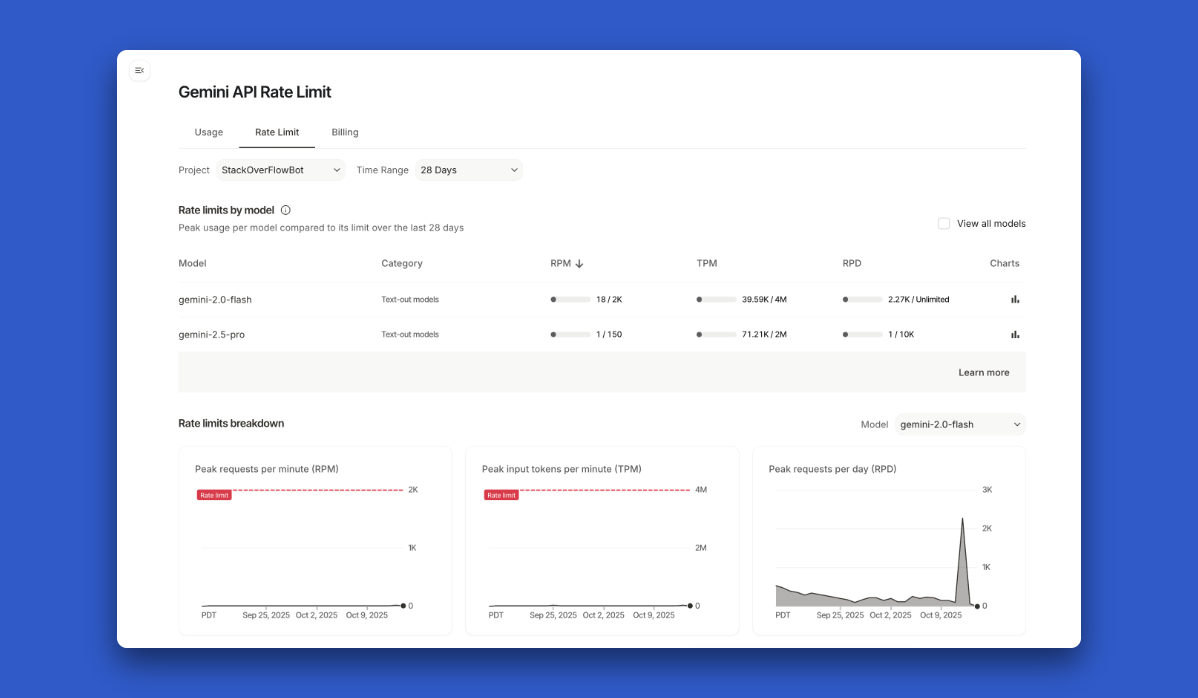1198x698 pixels.
Task: Click the Model column header
Action: tap(193, 263)
